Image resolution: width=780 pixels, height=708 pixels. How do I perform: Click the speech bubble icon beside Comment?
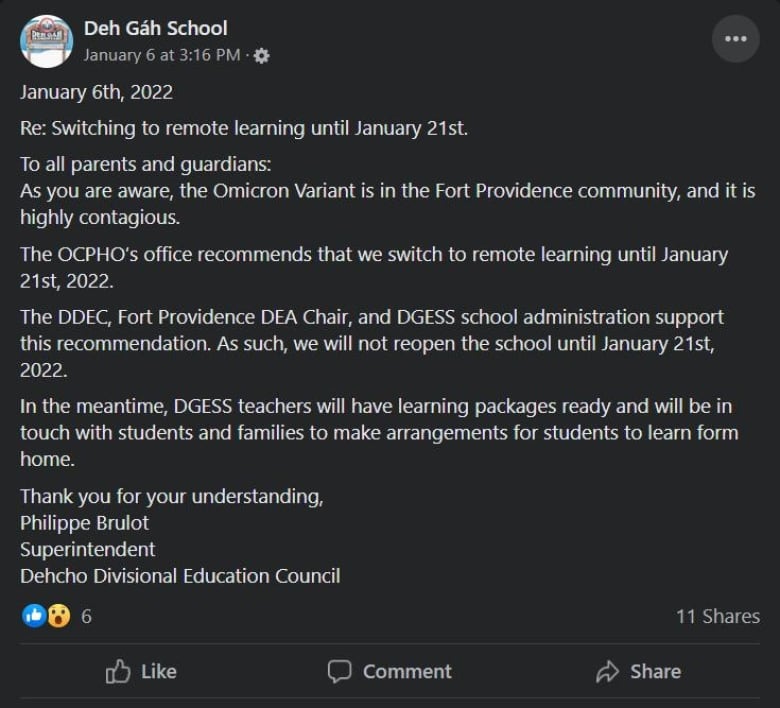[x=339, y=671]
